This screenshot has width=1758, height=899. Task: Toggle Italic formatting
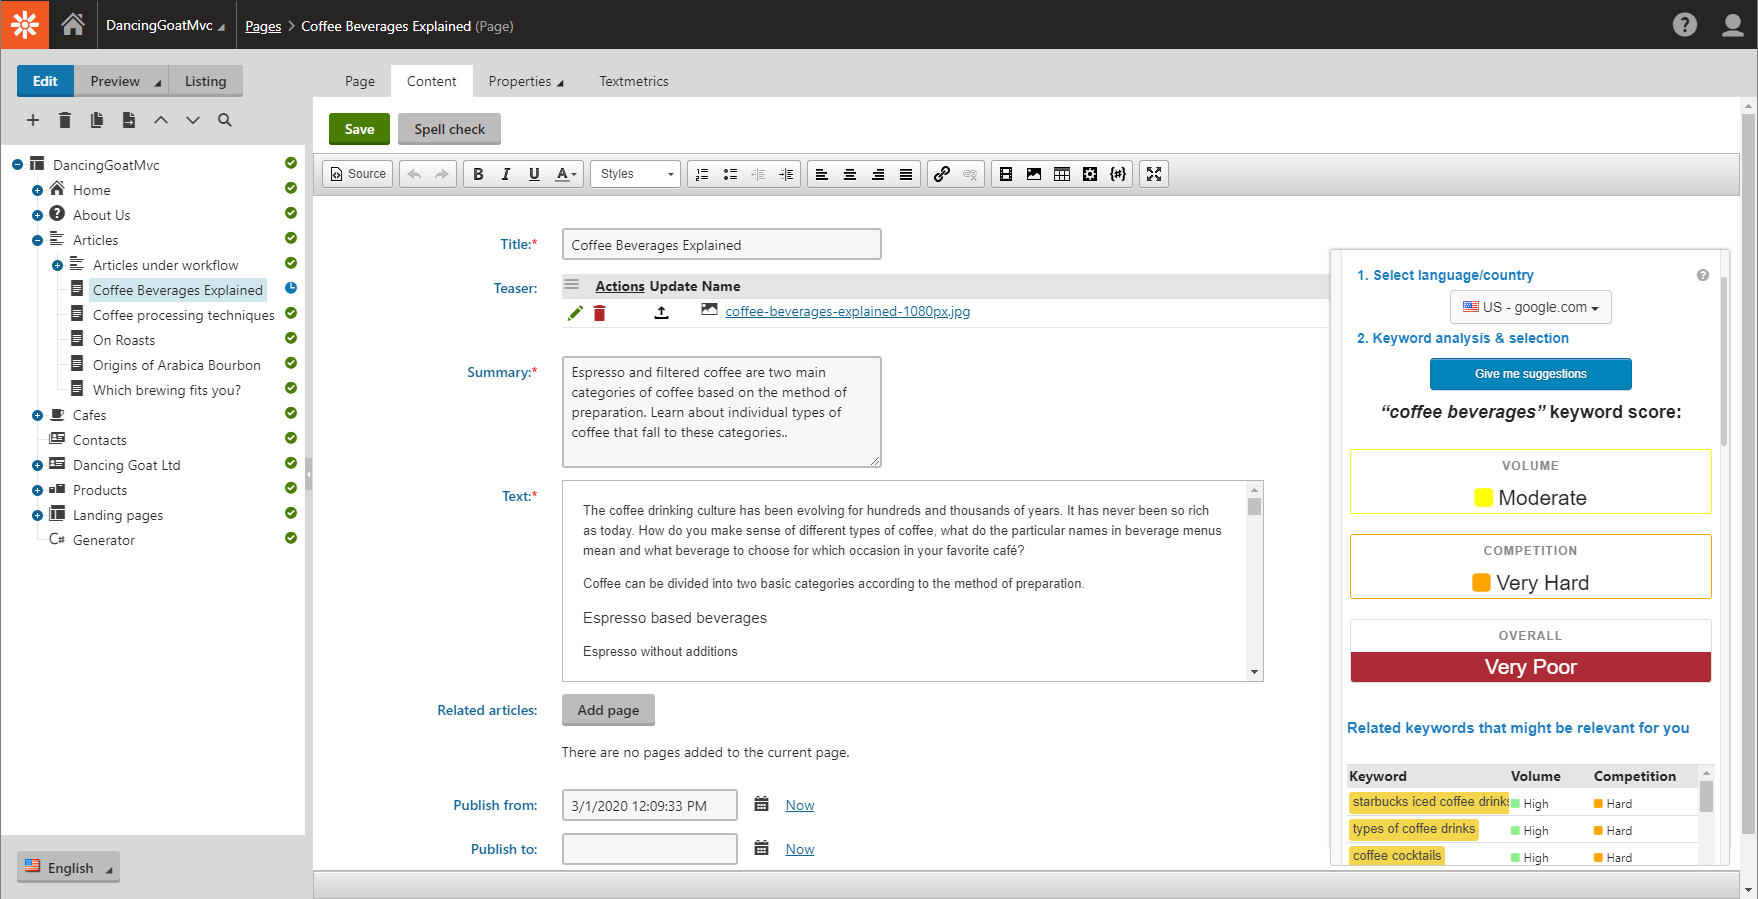click(506, 174)
